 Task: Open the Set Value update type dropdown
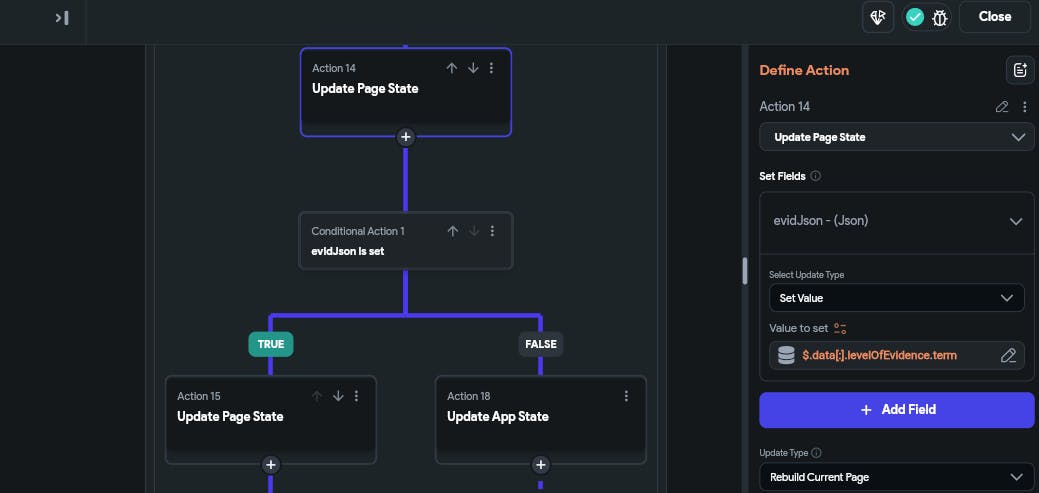897,298
